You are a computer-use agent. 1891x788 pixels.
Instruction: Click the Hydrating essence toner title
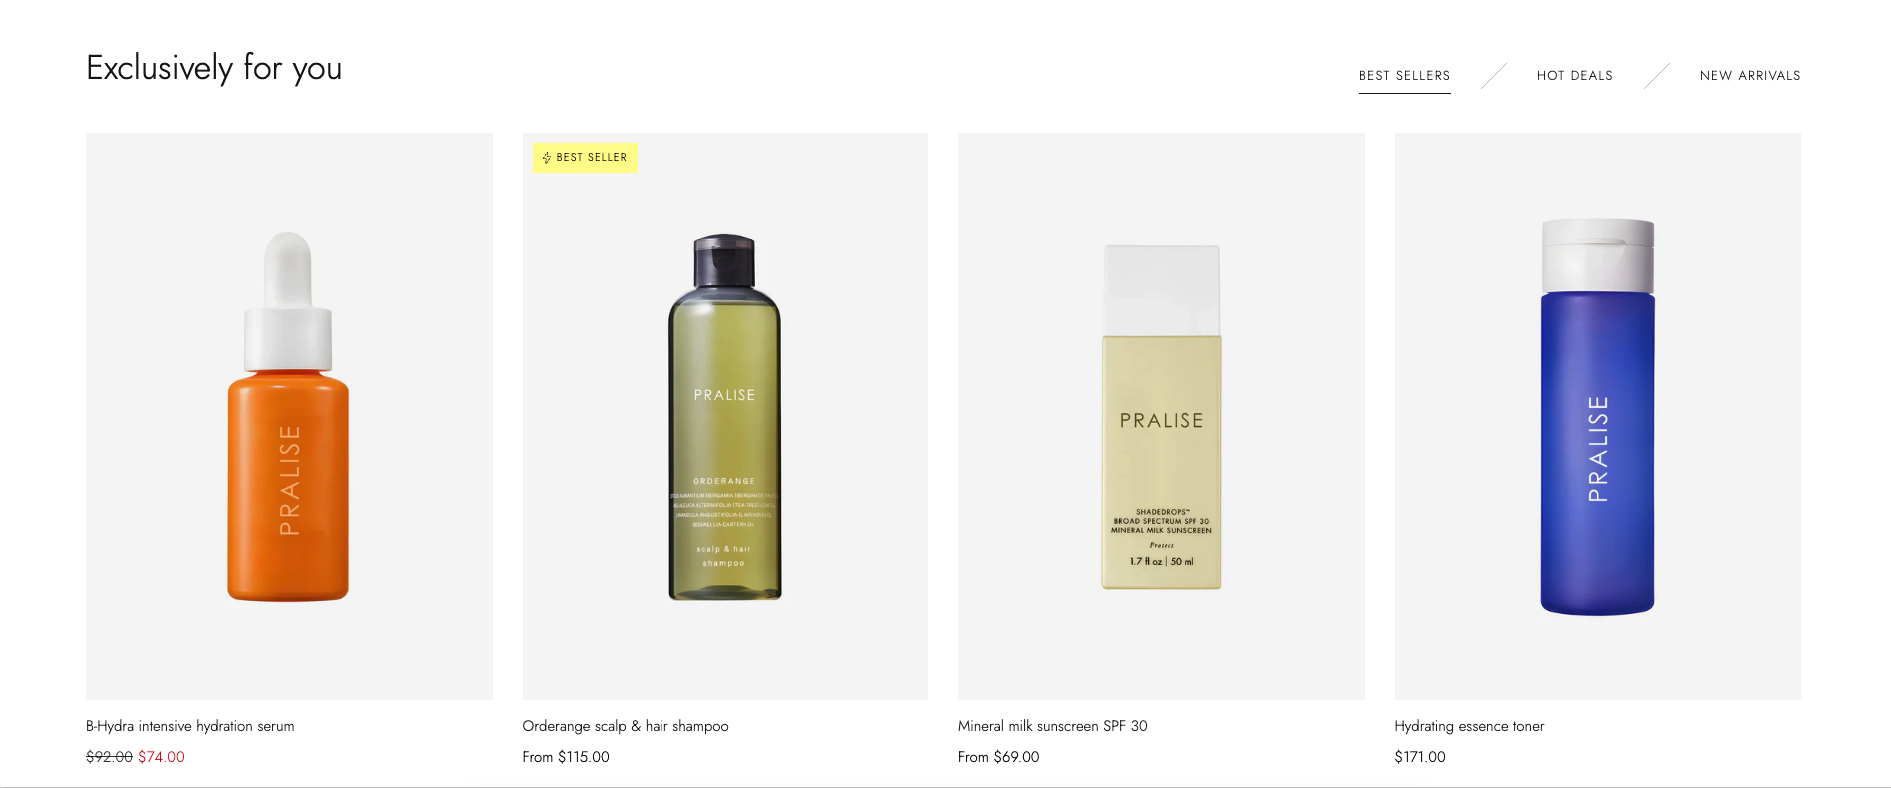(1469, 726)
